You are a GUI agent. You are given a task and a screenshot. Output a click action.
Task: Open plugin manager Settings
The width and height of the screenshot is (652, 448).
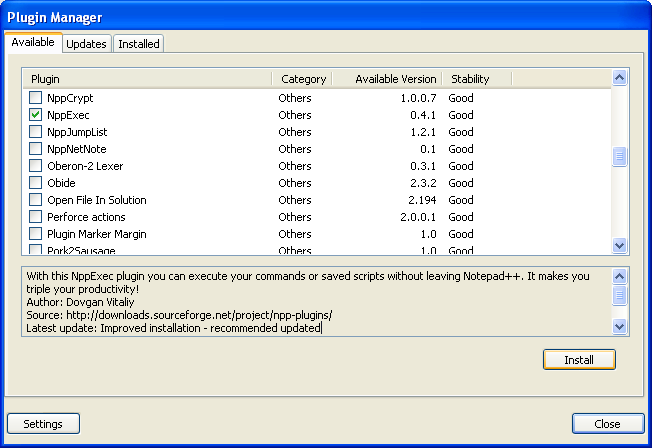43,424
